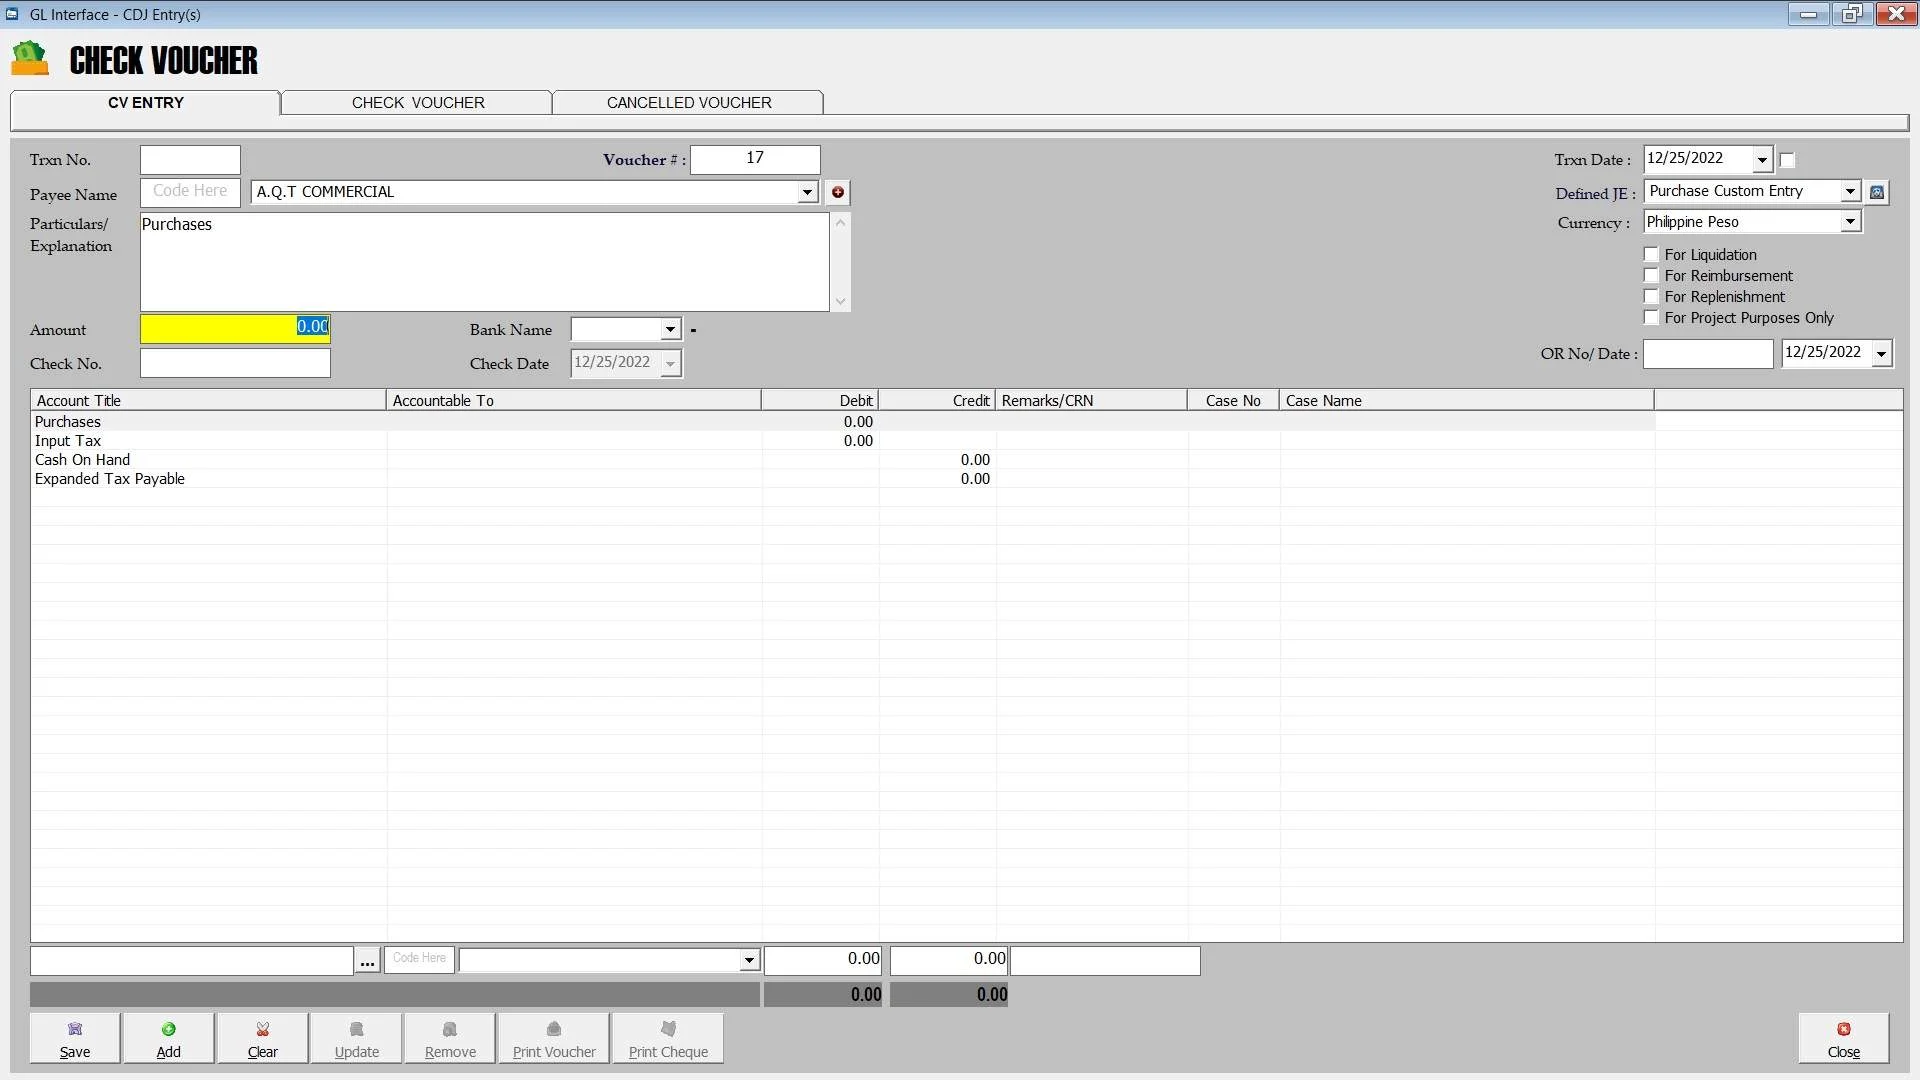Switch to CV ENTRY tab
The width and height of the screenshot is (1920, 1080).
coord(145,103)
